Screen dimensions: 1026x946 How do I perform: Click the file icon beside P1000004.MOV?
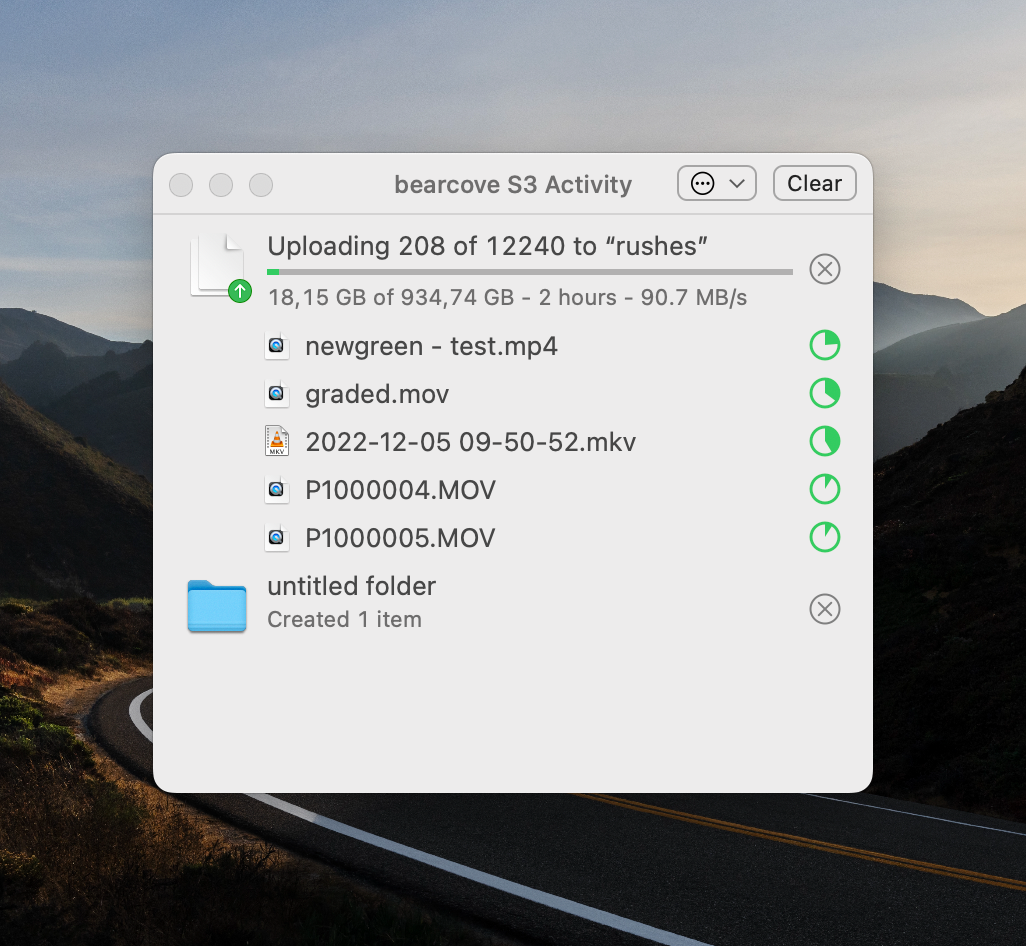pyautogui.click(x=277, y=489)
